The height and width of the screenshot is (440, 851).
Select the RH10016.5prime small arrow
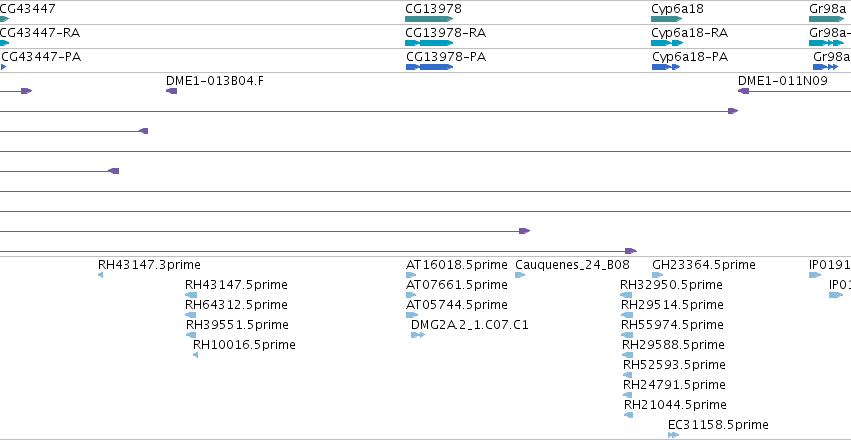click(195, 355)
